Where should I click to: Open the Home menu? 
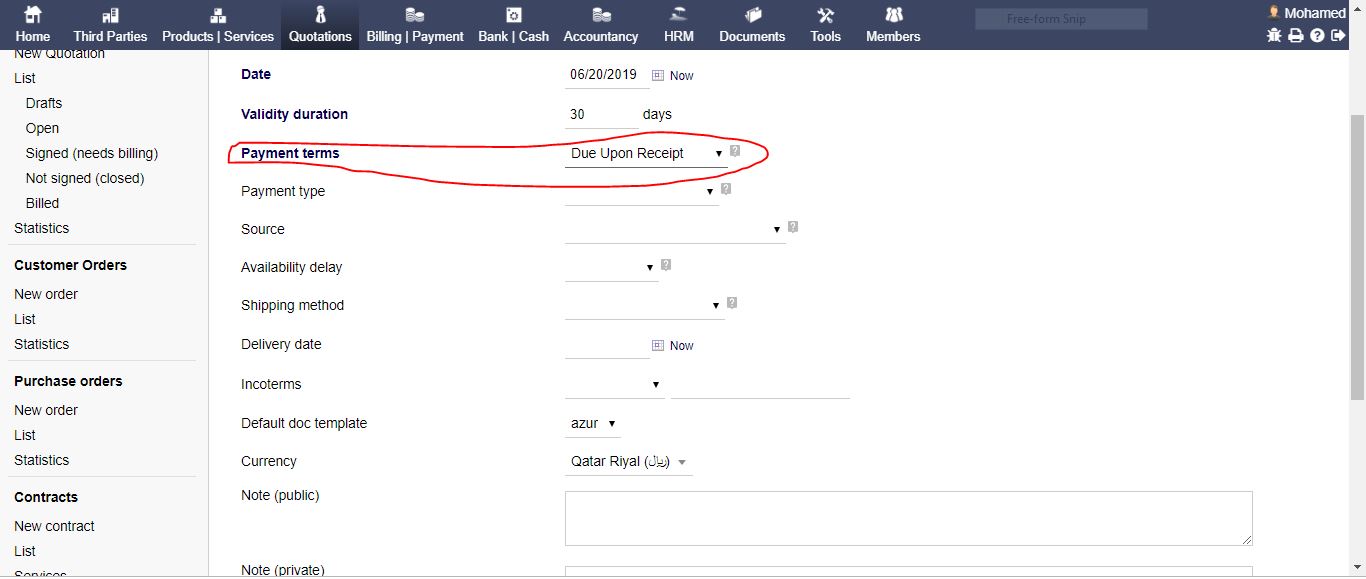pyautogui.click(x=33, y=25)
